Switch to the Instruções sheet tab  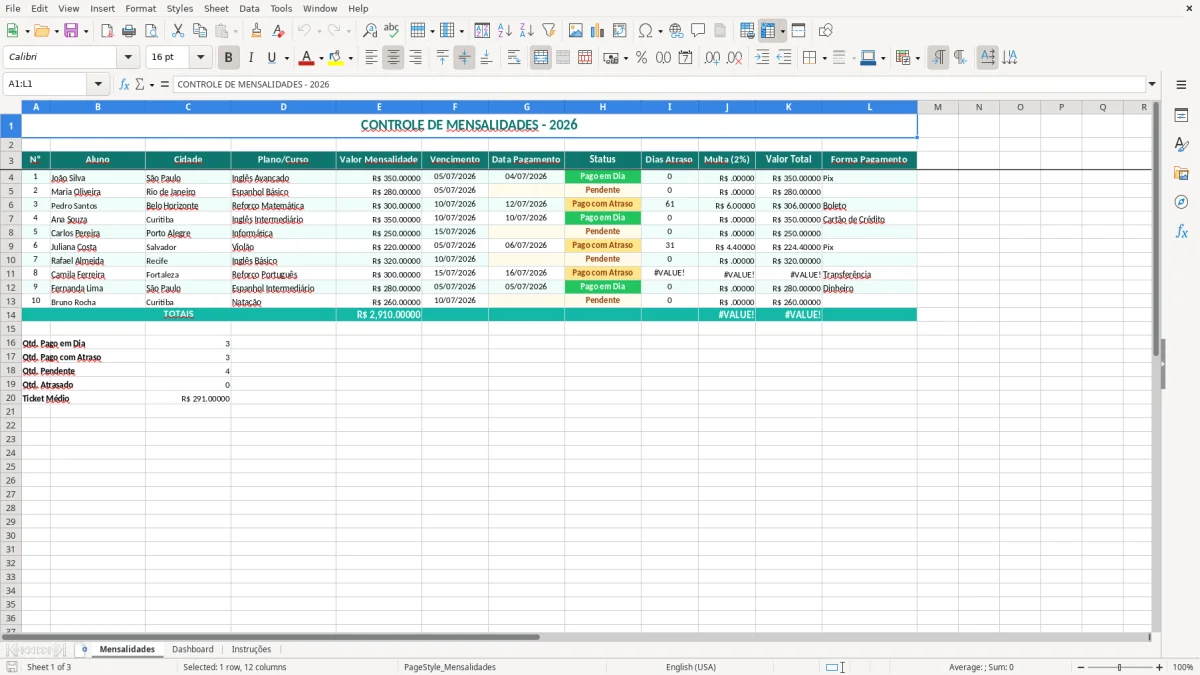(x=252, y=649)
